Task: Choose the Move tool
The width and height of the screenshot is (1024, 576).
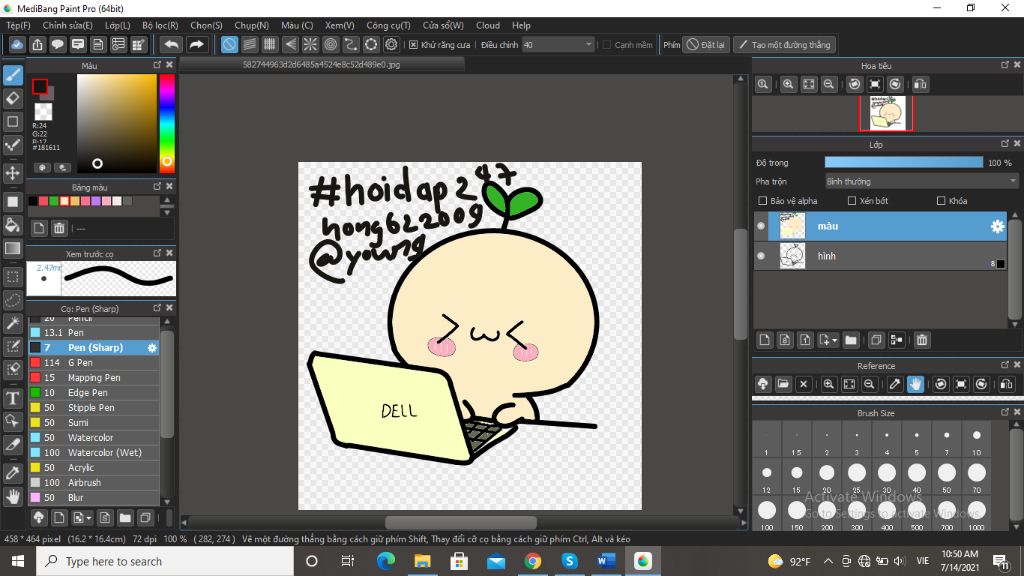Action: [12, 173]
